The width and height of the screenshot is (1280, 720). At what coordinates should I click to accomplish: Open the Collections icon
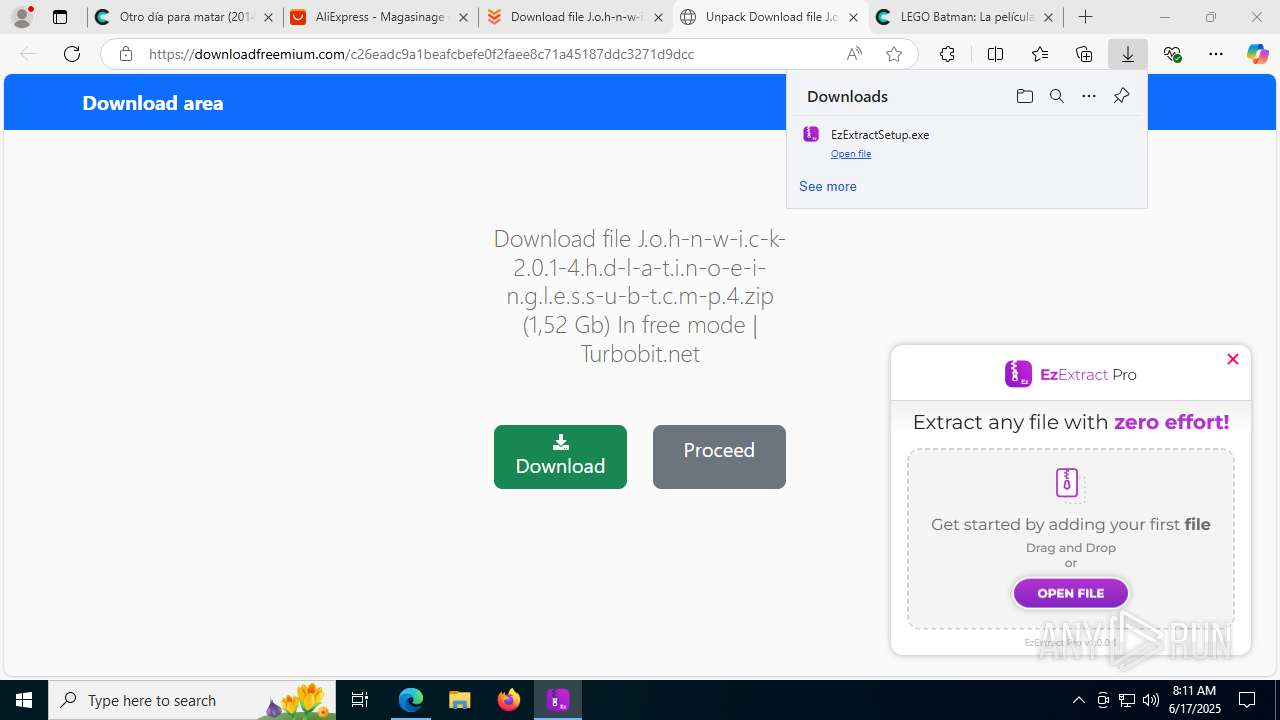click(x=1084, y=54)
